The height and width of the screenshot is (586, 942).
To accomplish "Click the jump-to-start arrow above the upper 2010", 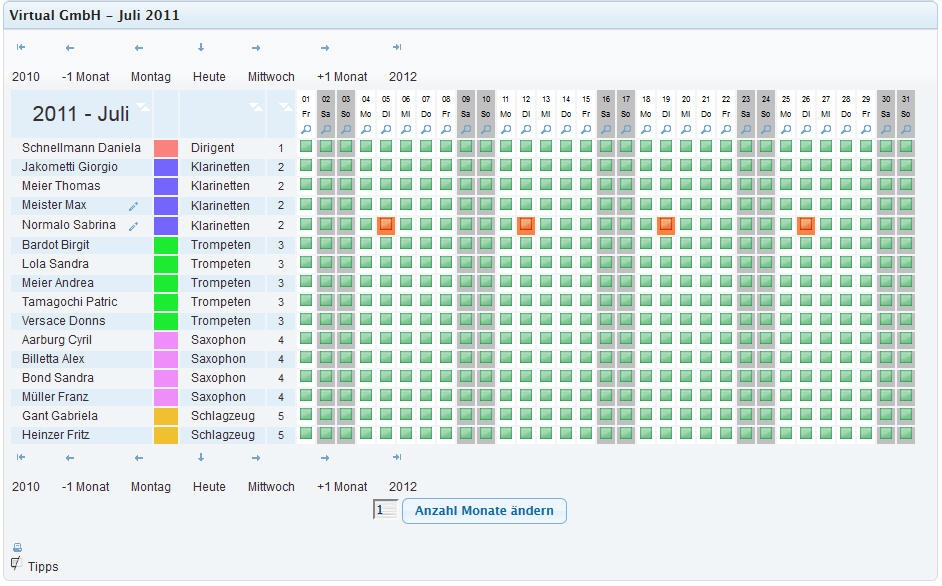I will (21, 47).
